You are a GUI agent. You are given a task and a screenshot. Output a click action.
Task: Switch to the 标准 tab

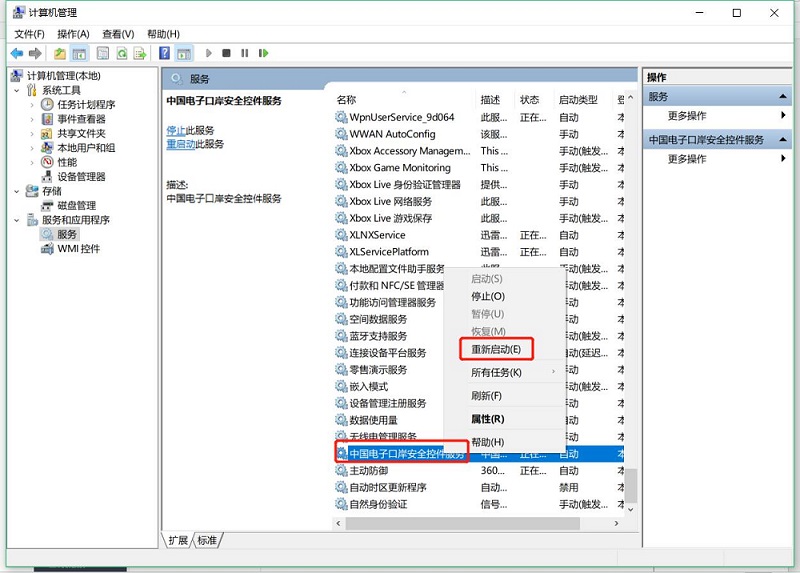coord(207,540)
